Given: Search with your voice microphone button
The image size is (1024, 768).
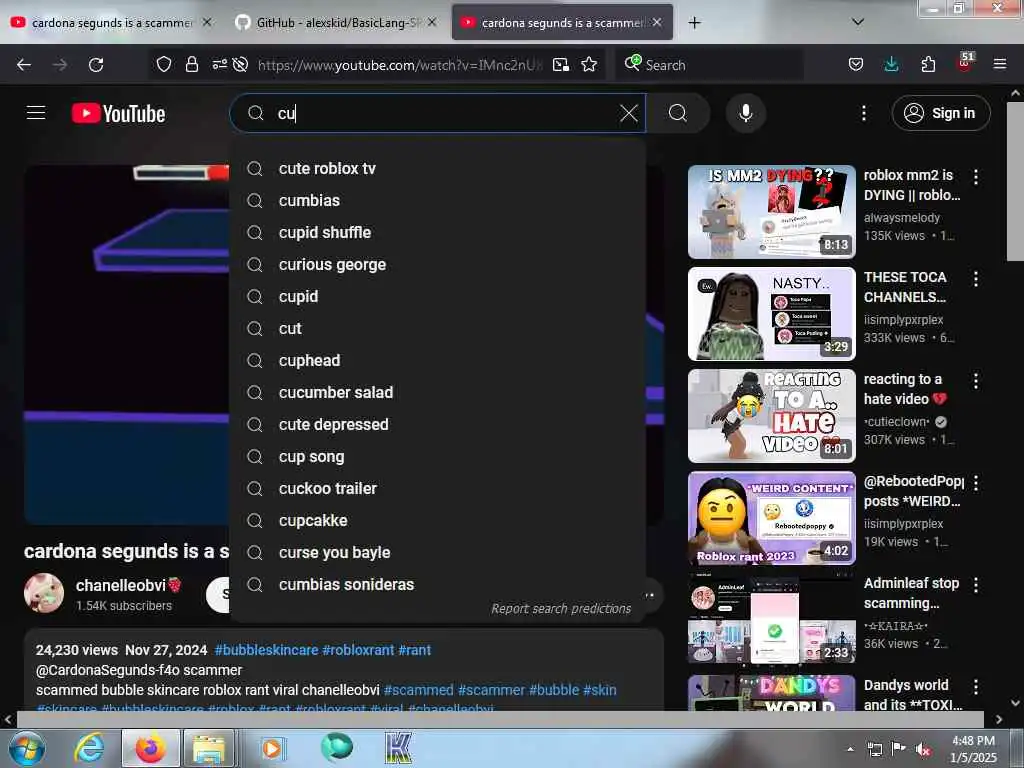Looking at the screenshot, I should (x=746, y=113).
